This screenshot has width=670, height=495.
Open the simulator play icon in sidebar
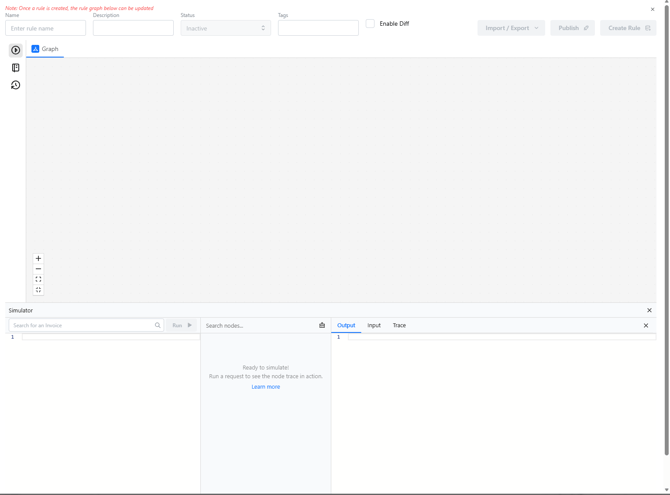pos(15,50)
